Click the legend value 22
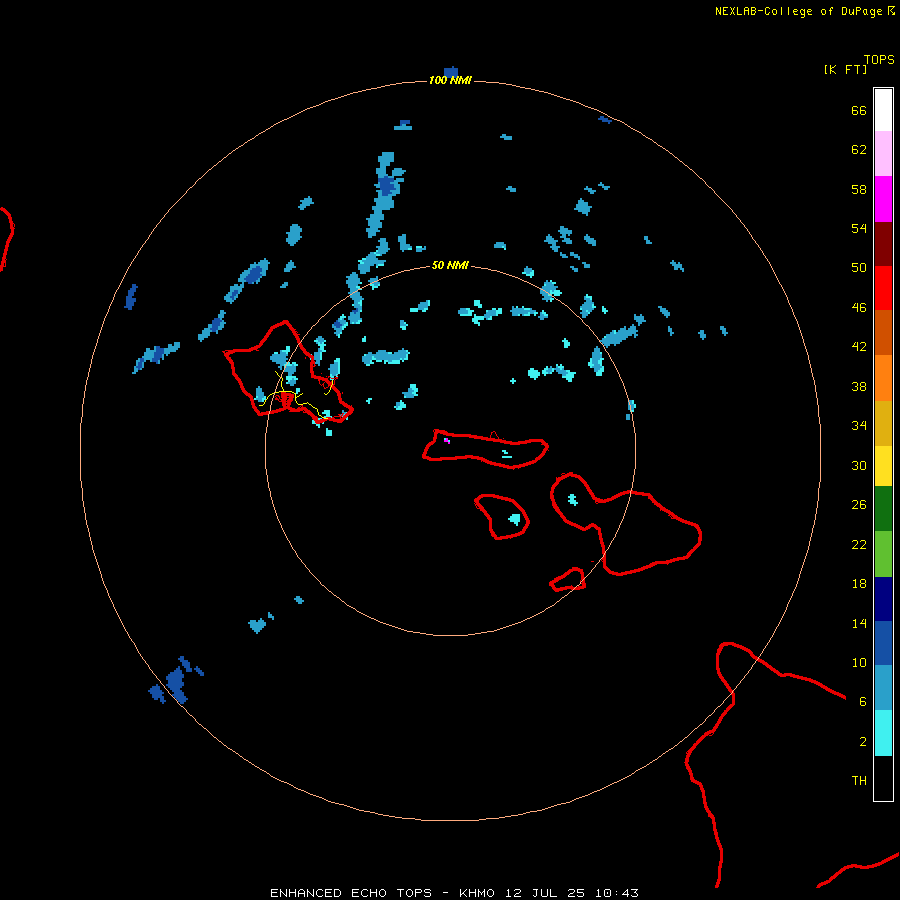 (x=859, y=544)
